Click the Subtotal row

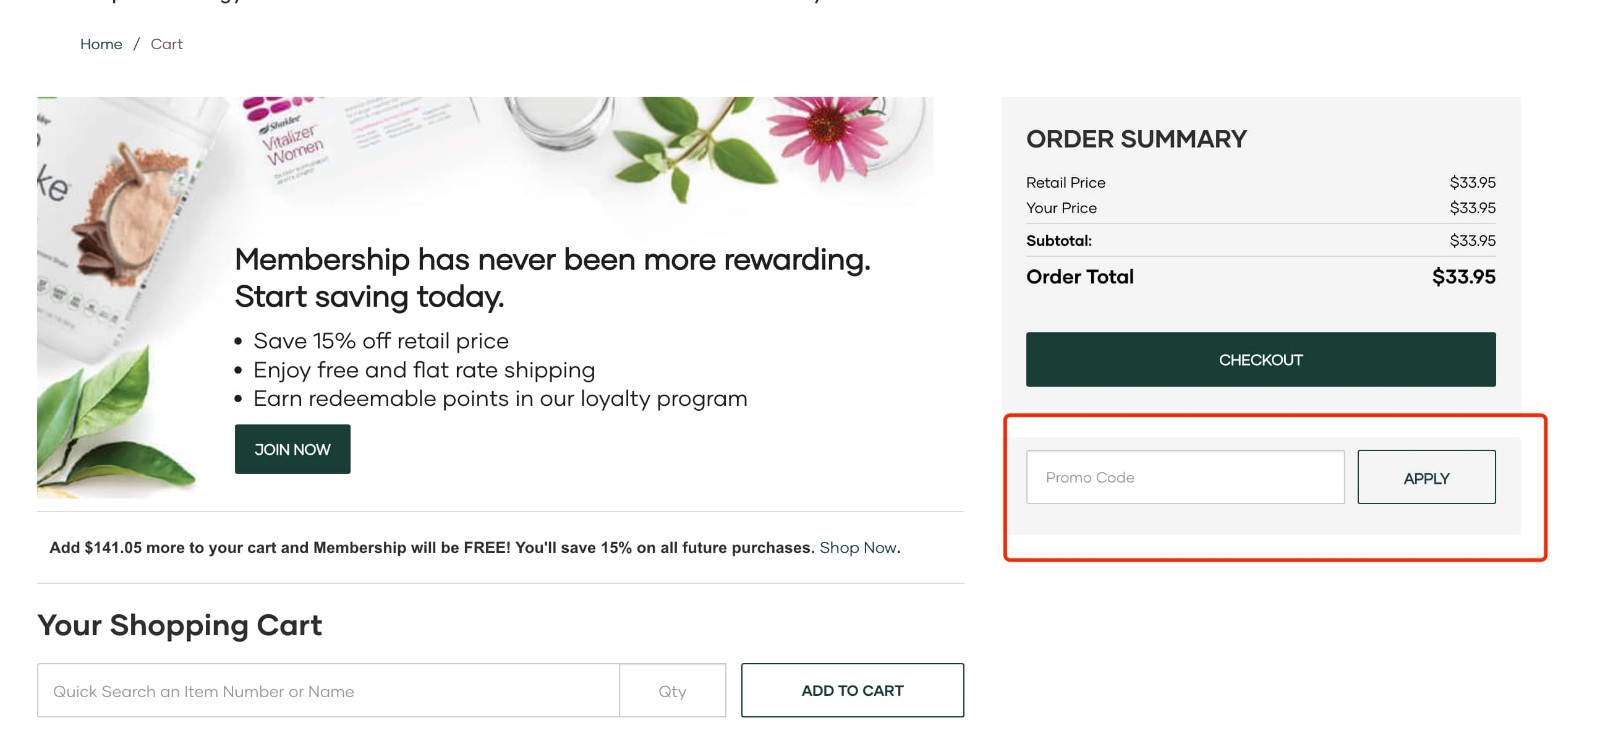(1260, 240)
